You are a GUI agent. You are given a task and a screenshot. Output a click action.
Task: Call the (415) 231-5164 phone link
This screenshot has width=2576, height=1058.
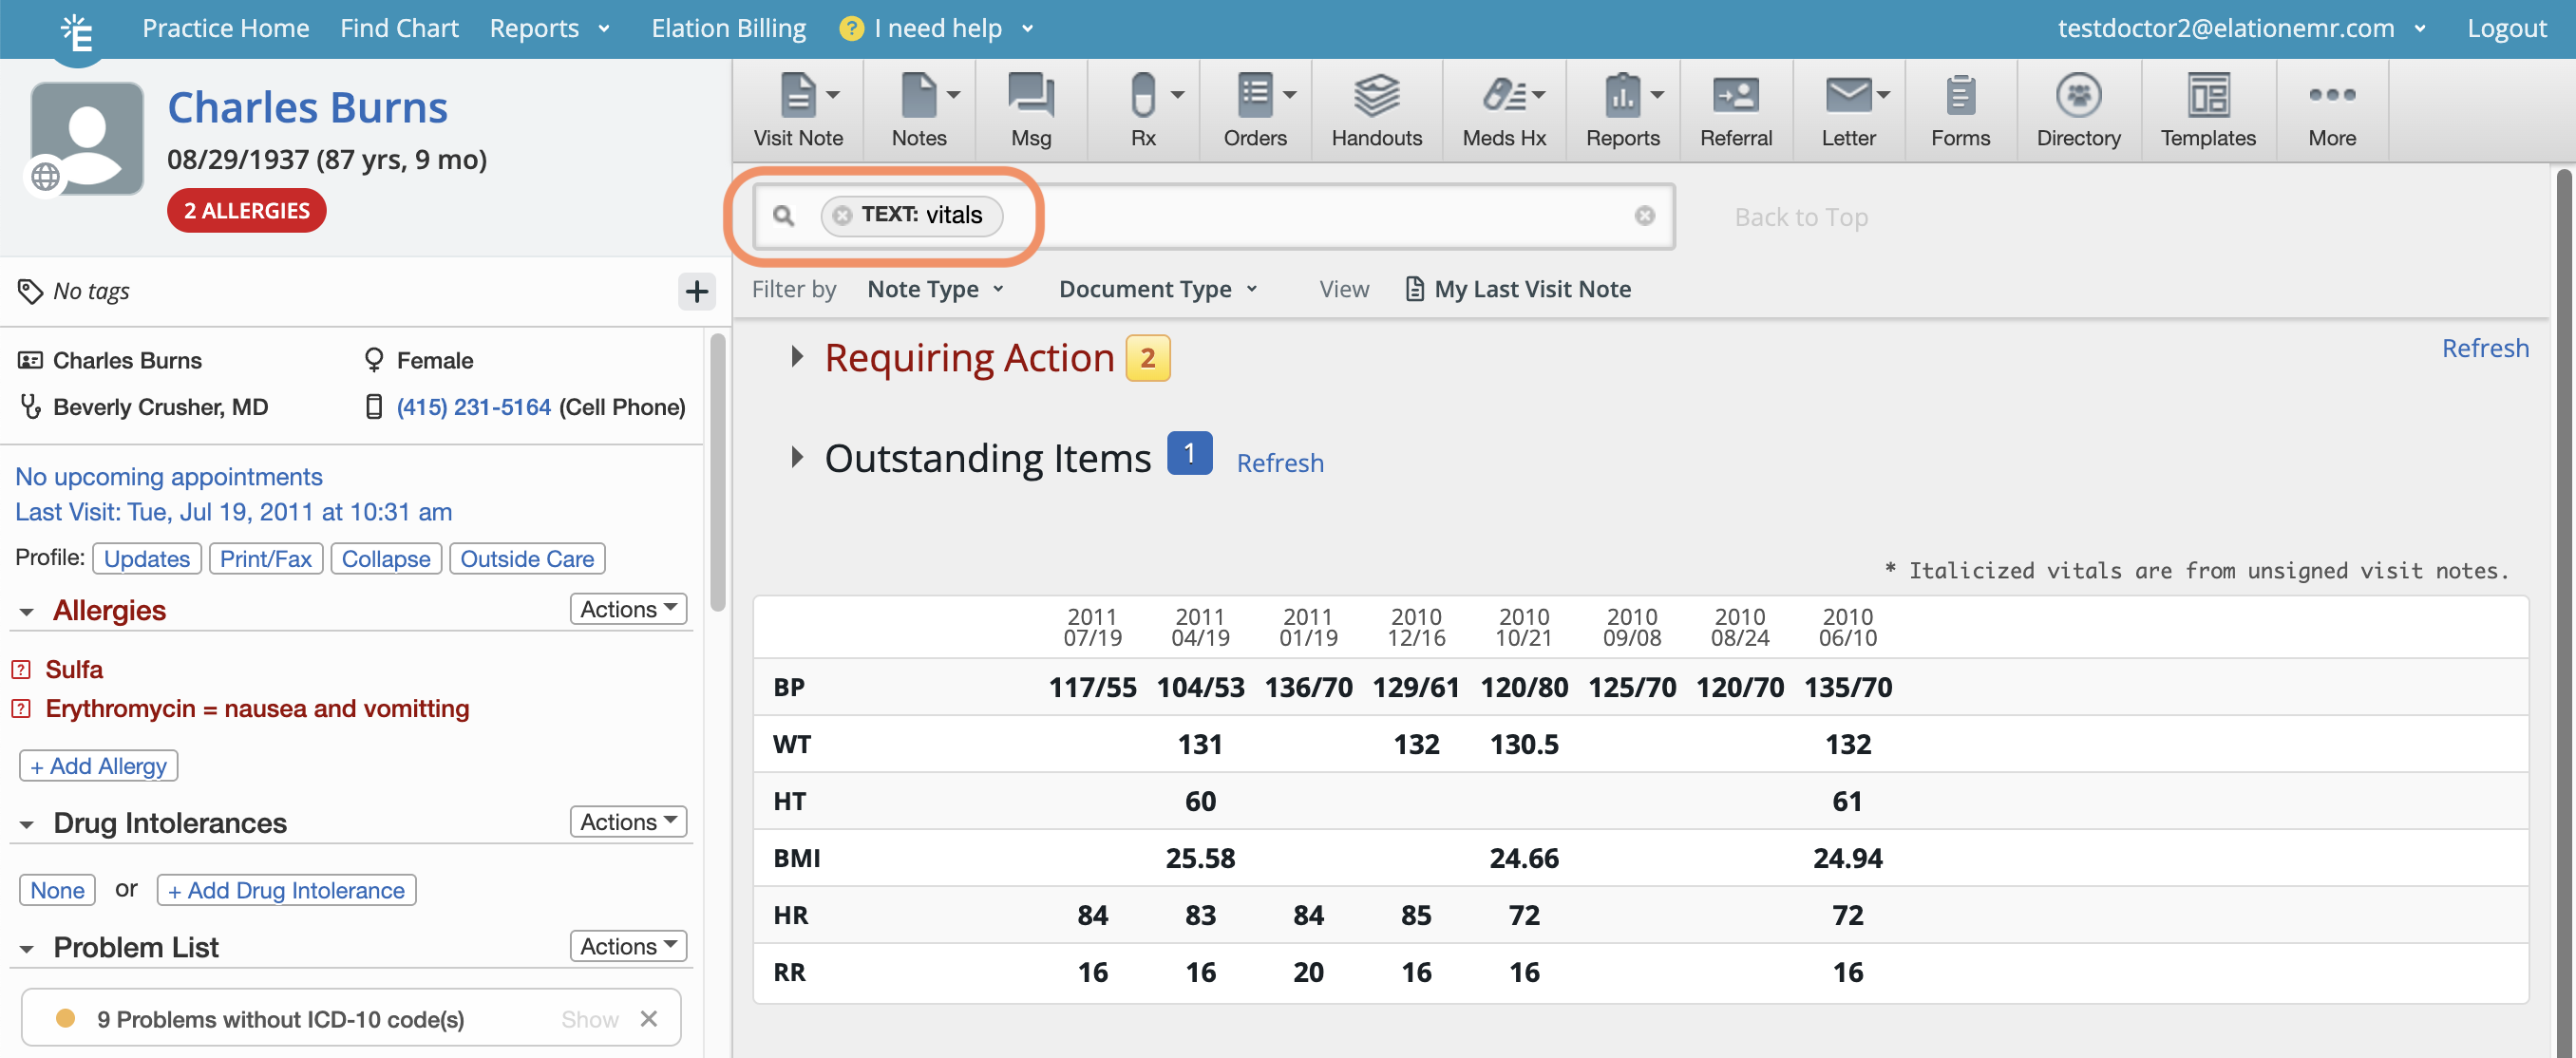(x=473, y=407)
